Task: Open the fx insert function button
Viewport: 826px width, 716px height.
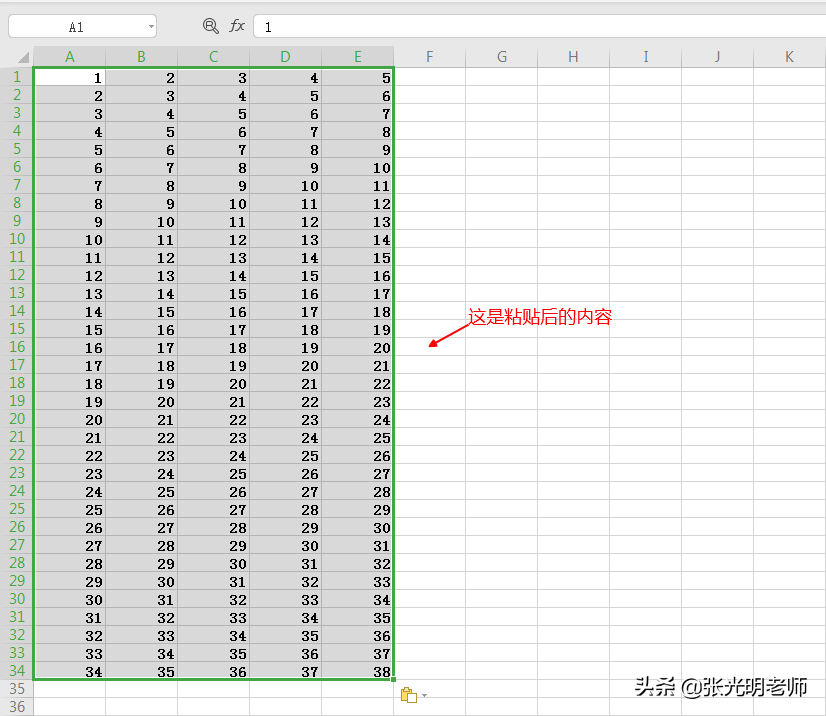Action: pos(237,26)
